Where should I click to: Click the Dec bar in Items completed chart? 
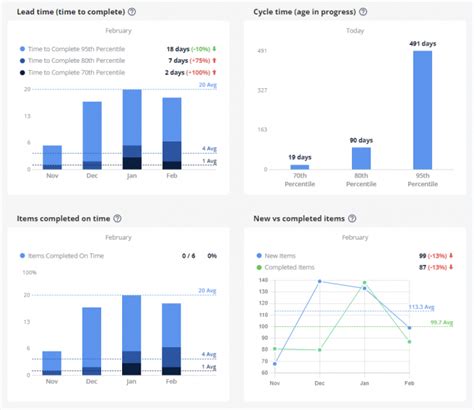click(x=92, y=341)
